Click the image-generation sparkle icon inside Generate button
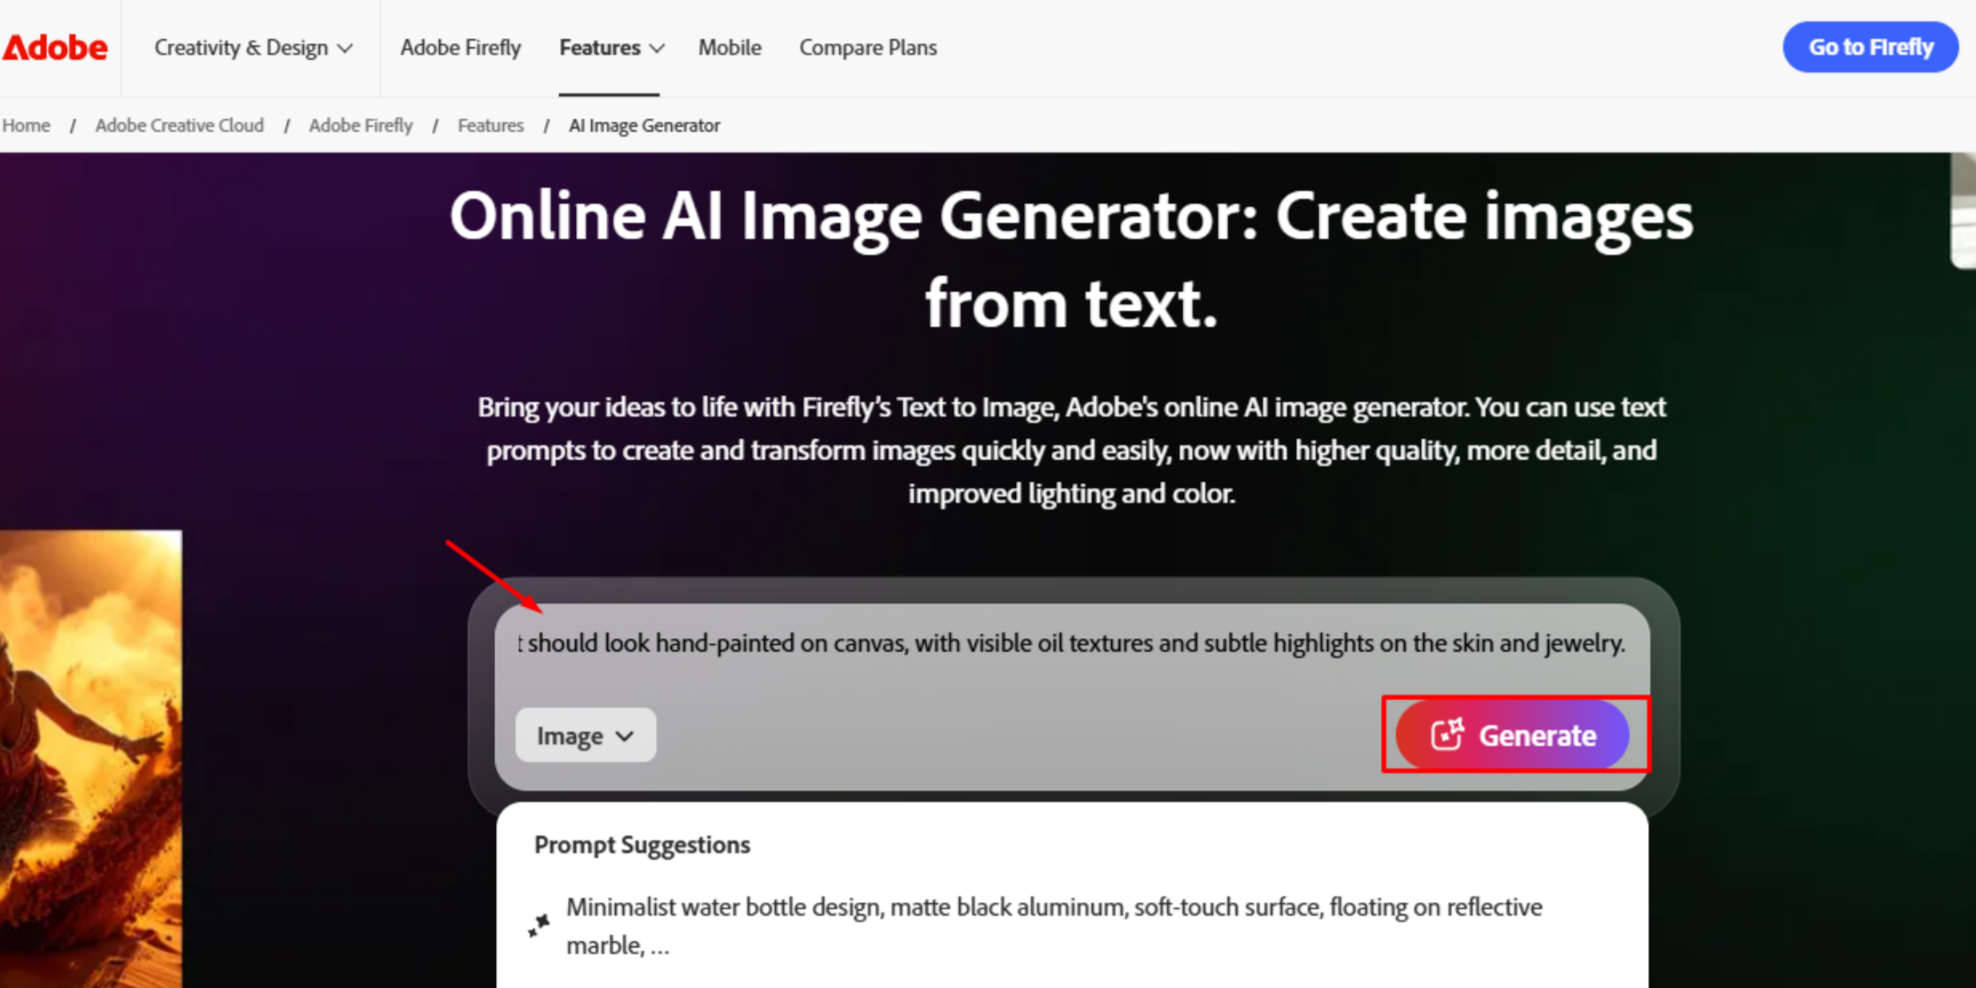1976x988 pixels. pos(1448,734)
